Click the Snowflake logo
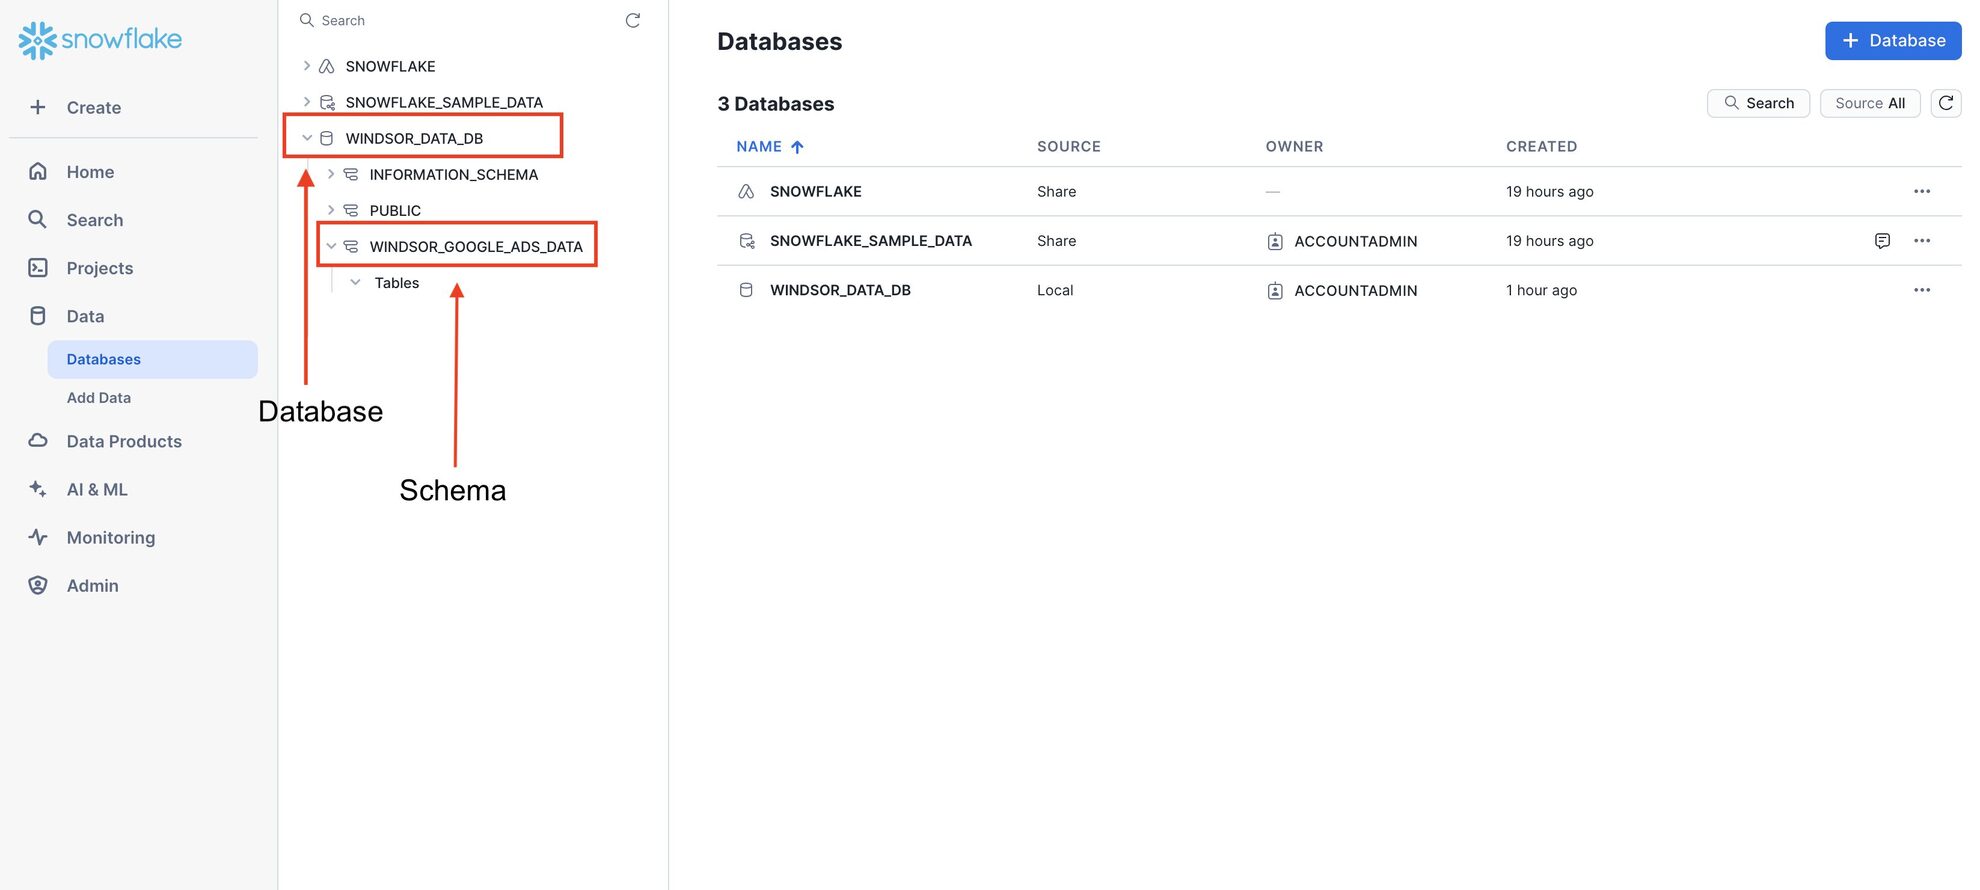 point(100,40)
